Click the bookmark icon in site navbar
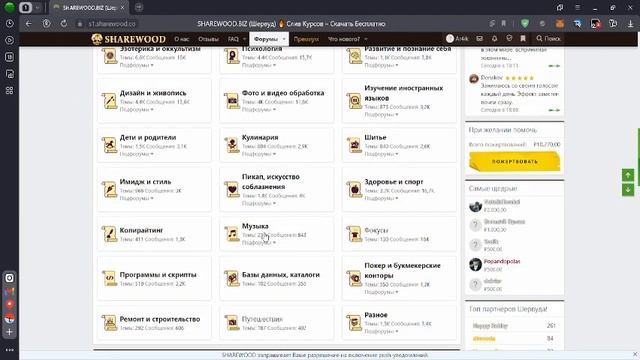Screen dimensions: 640x360 coord(523,38)
